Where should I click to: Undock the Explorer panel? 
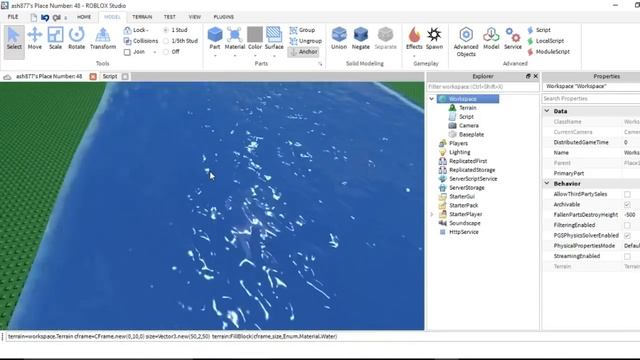528,76
